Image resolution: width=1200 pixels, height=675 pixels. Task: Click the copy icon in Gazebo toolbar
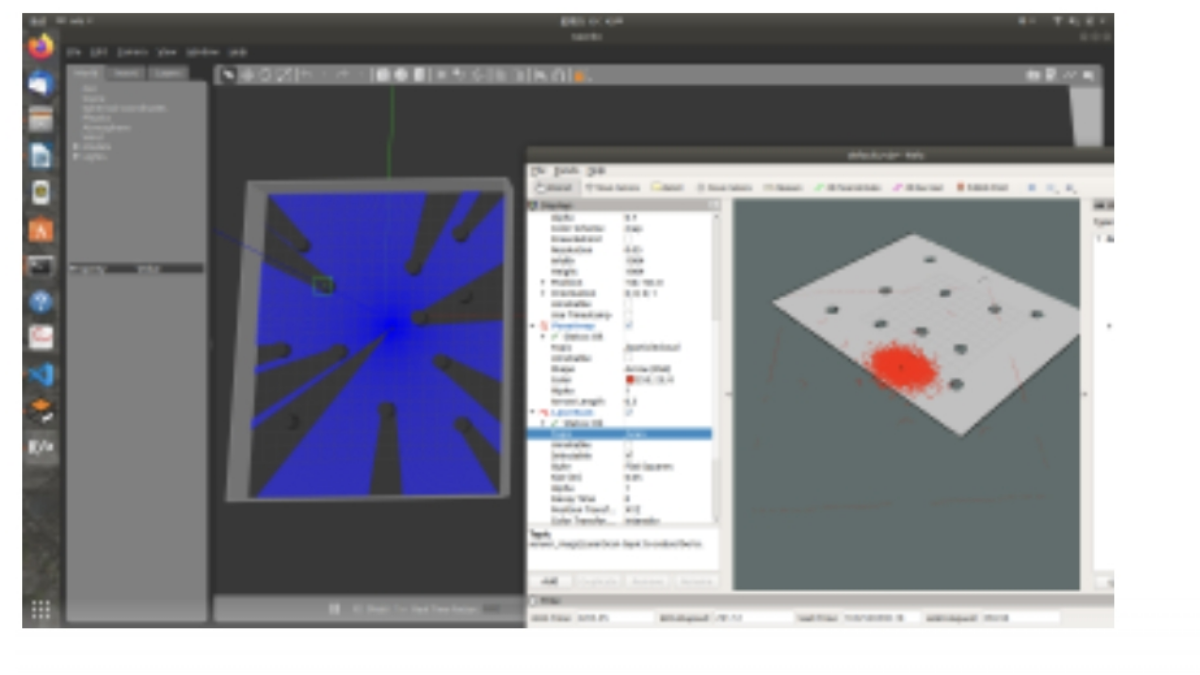pyautogui.click(x=500, y=75)
